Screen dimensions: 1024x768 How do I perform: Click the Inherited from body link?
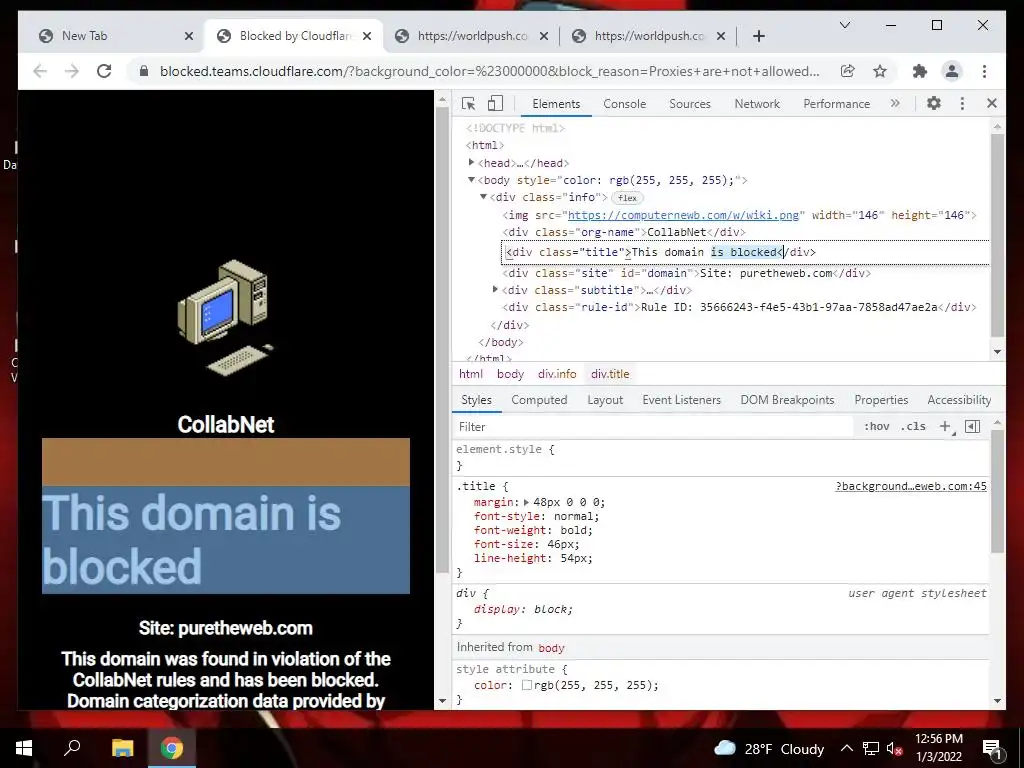[x=551, y=648]
